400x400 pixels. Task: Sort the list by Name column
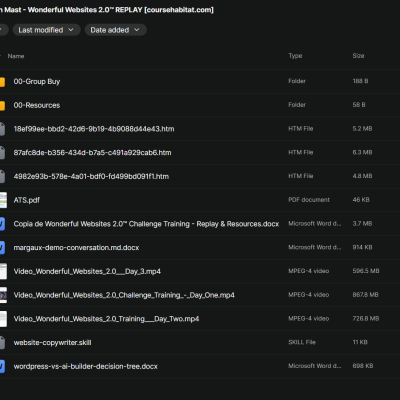click(x=16, y=56)
